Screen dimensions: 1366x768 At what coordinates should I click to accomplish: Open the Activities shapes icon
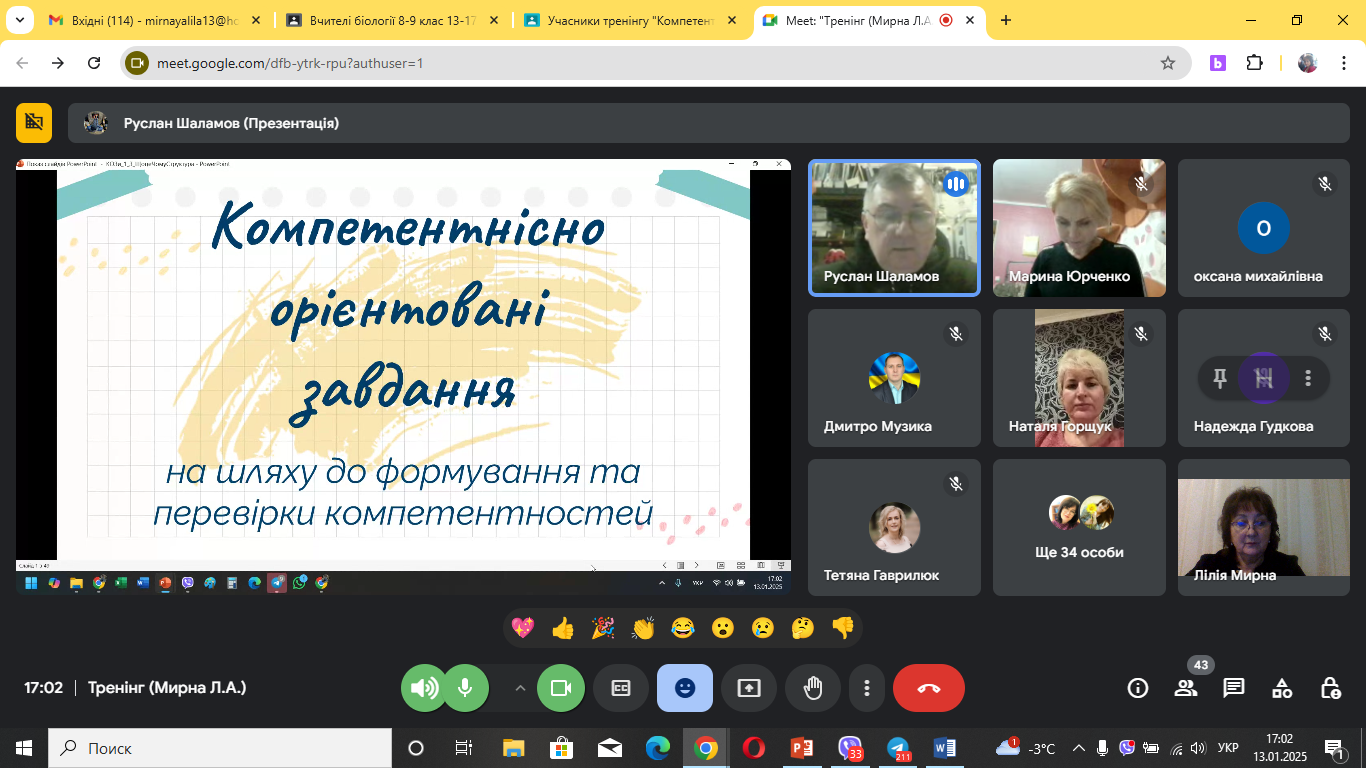1282,688
